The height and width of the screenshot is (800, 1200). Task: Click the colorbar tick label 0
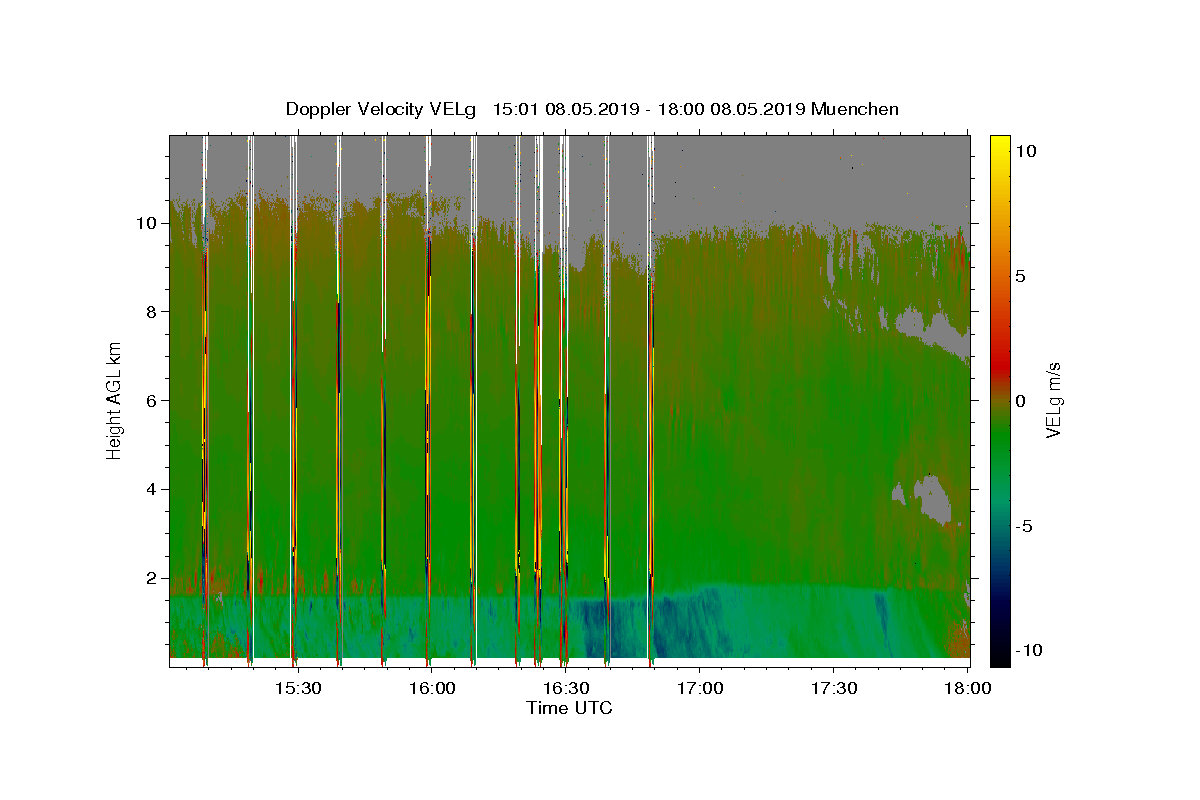[1021, 401]
